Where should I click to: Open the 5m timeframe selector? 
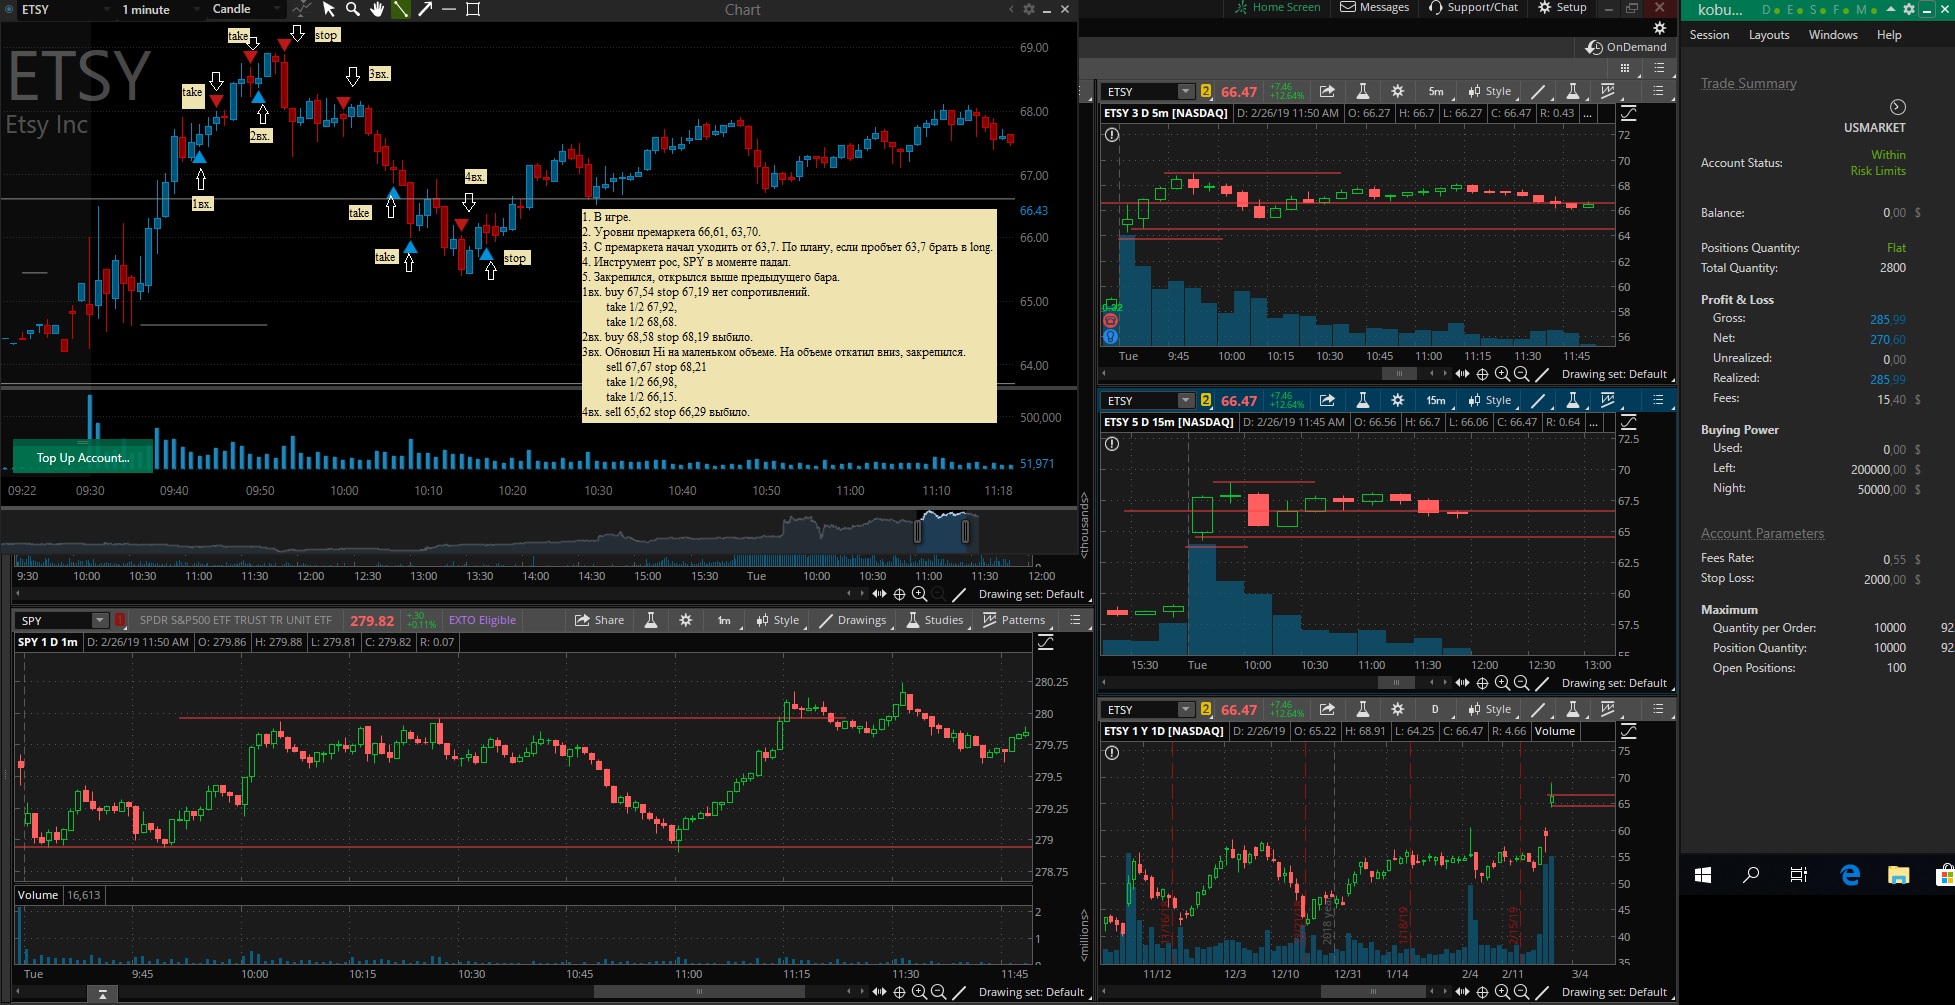click(x=1436, y=91)
